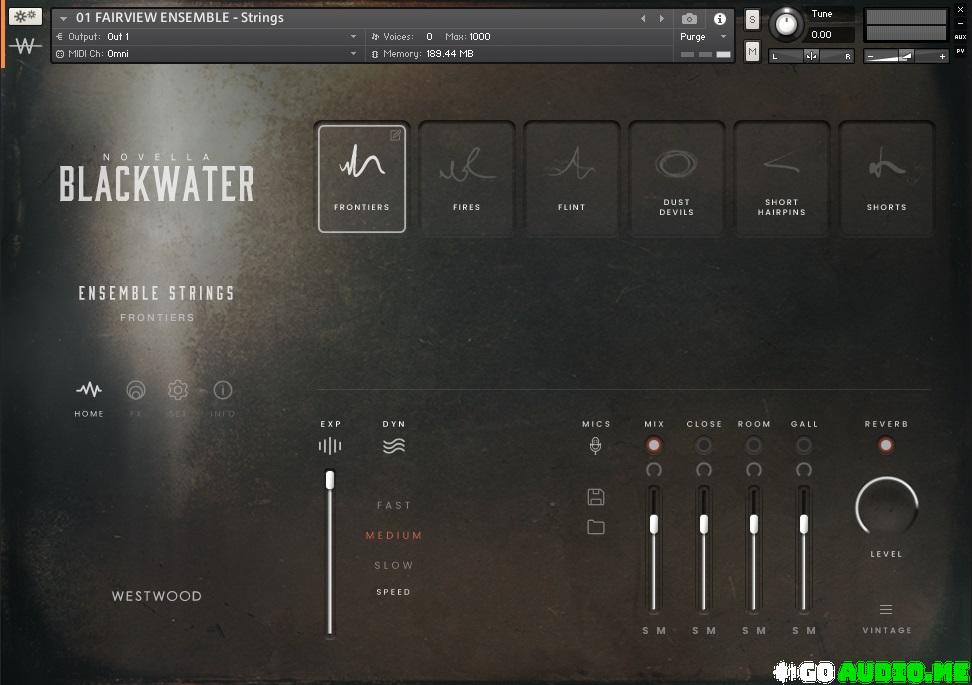972x685 pixels.
Task: Click the header pan L/R slider
Action: [x=811, y=56]
